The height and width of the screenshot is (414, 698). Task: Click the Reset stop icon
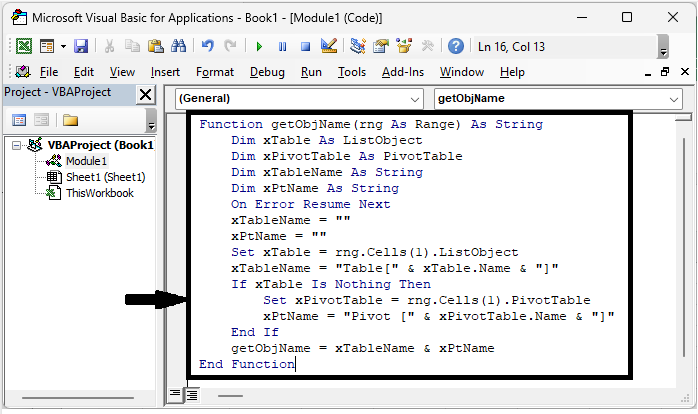[x=305, y=46]
